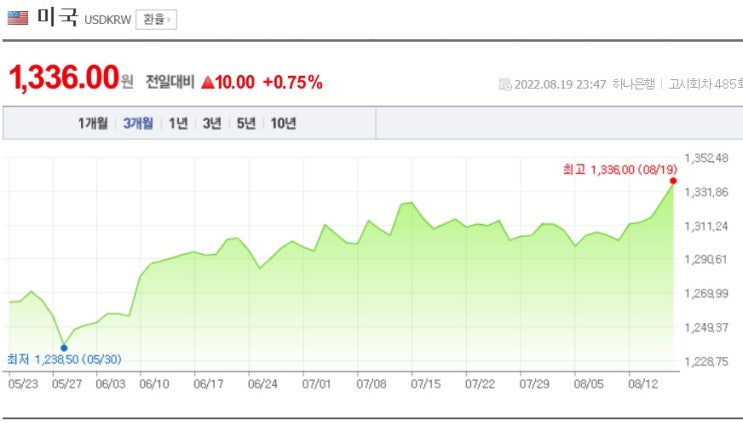This screenshot has width=743, height=432.
Task: Click the 07/01 date axis label
Action: tap(317, 384)
